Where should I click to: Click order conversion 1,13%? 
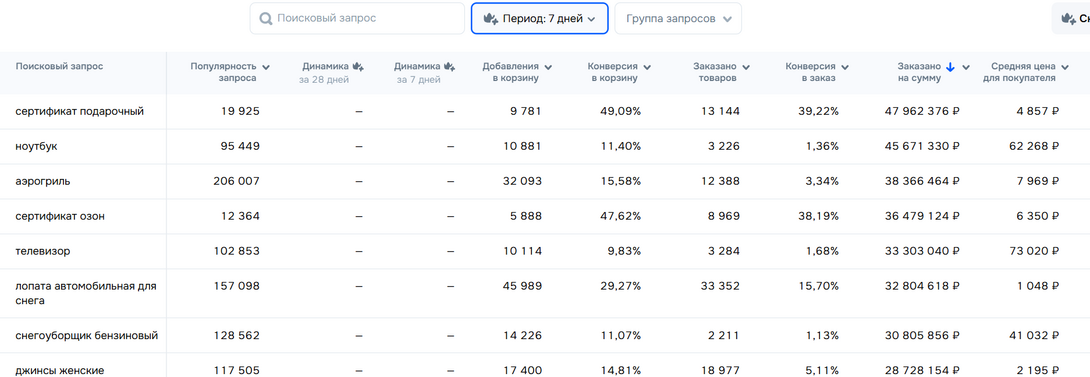822,336
